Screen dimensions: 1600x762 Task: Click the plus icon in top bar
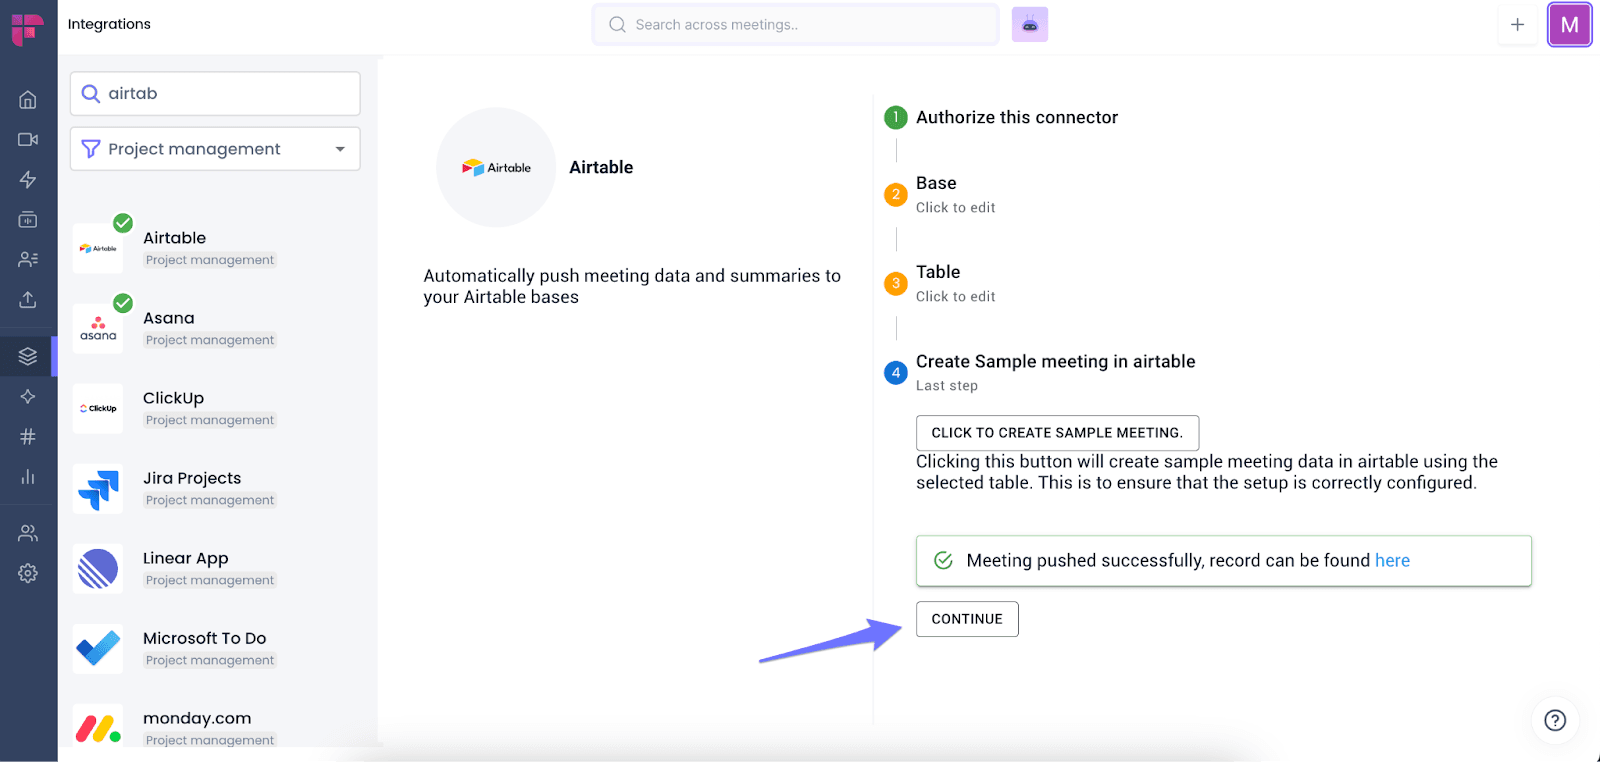click(x=1517, y=24)
